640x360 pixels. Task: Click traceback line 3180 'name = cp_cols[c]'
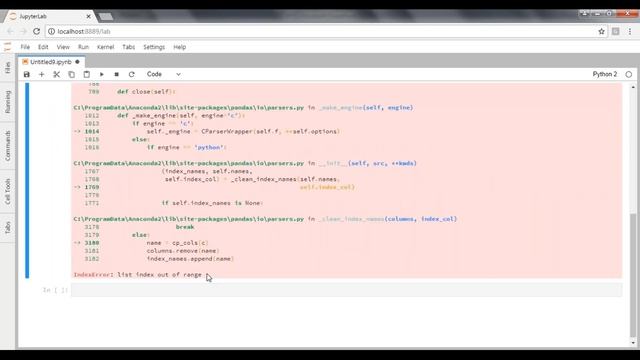(177, 243)
